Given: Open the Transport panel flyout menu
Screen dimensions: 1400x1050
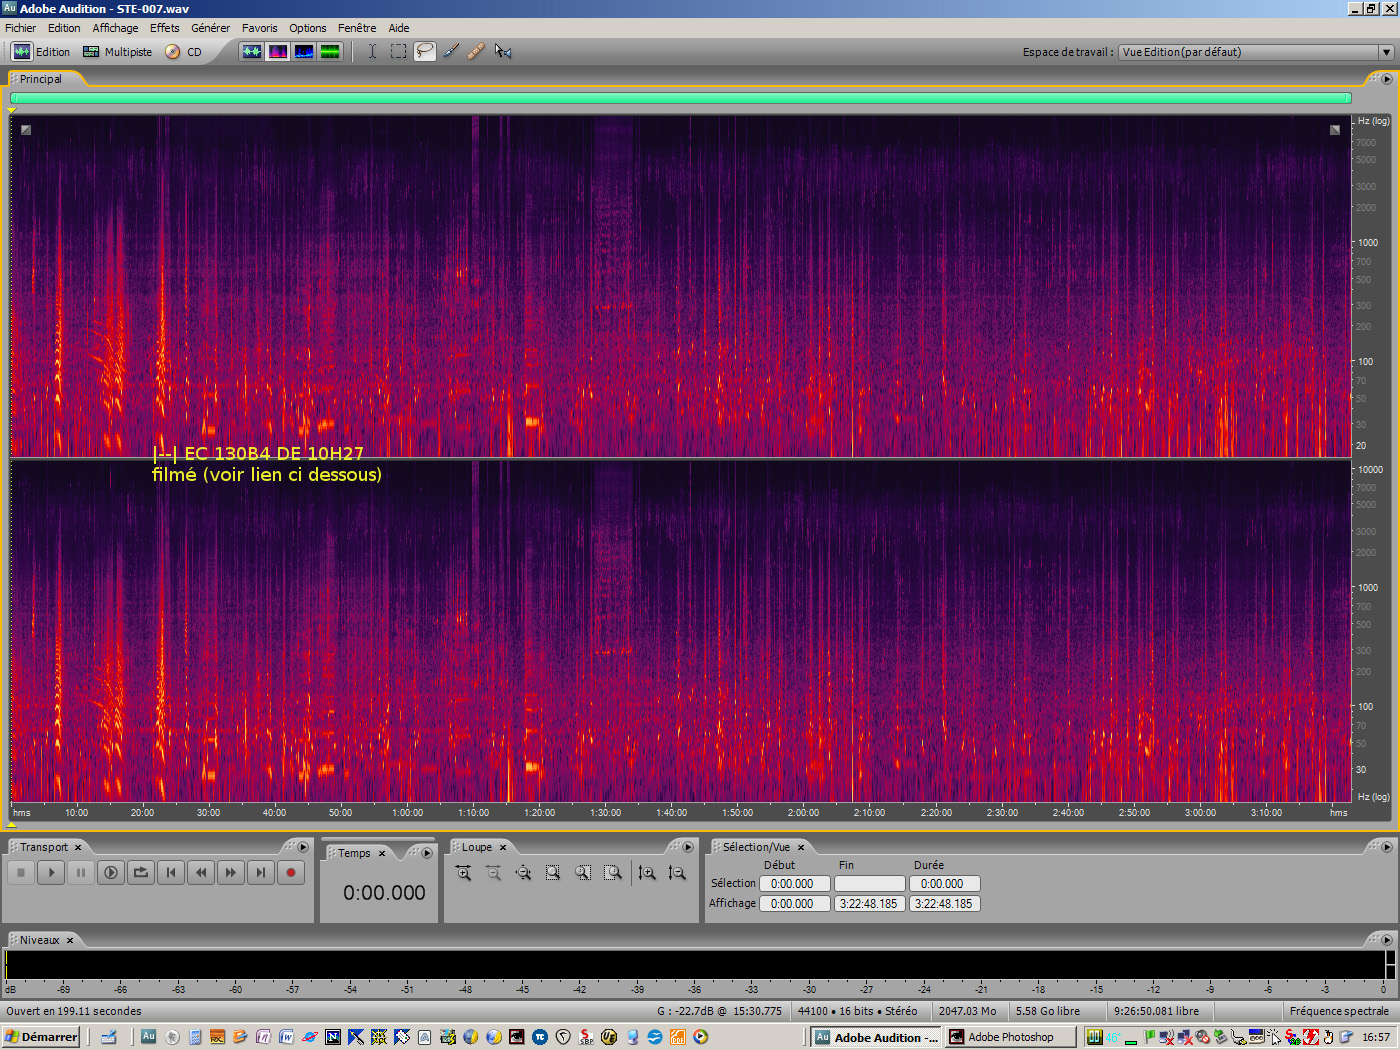Looking at the screenshot, I should point(303,847).
